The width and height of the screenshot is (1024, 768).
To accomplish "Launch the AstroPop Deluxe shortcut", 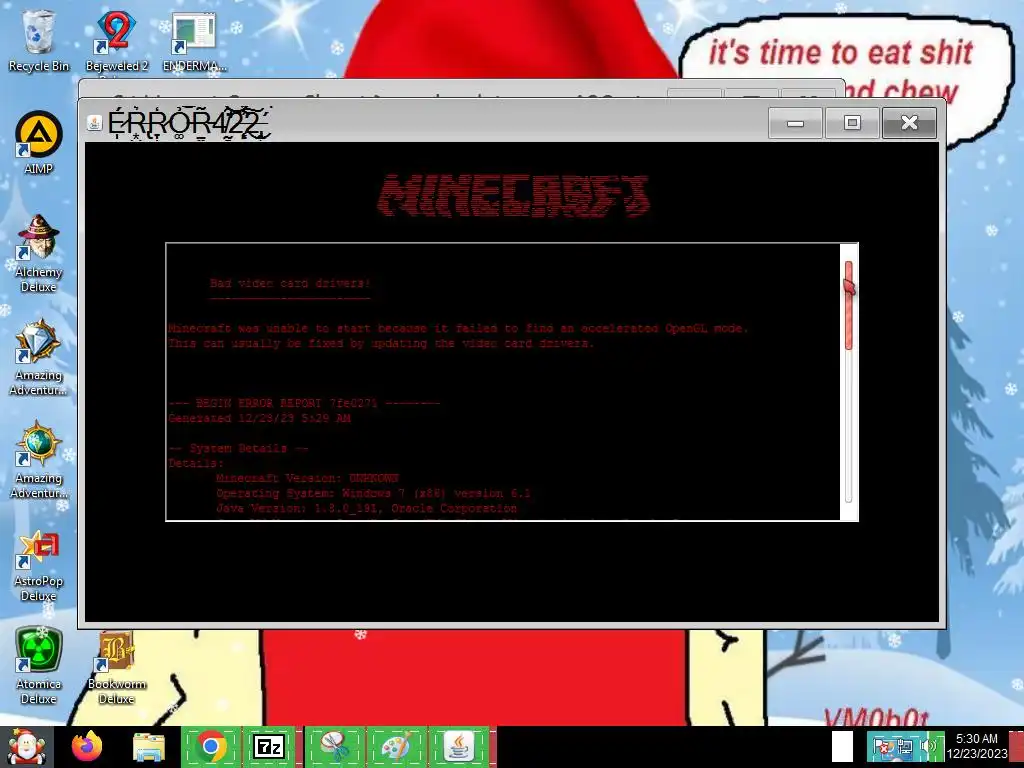I will pos(38,566).
